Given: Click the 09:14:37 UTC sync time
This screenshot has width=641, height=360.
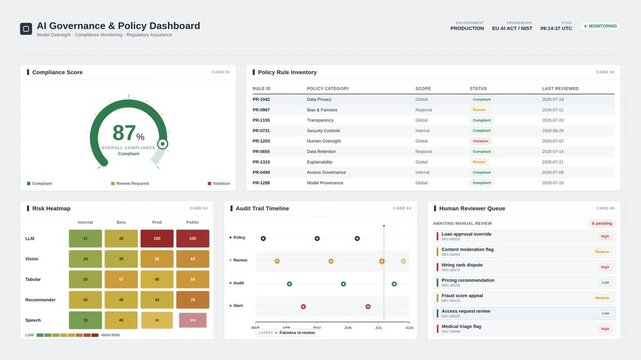Looking at the screenshot, I should click(x=556, y=28).
